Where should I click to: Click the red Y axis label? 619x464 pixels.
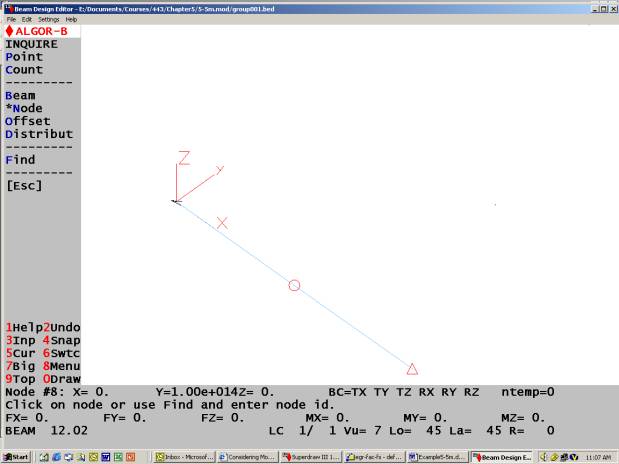pos(220,170)
